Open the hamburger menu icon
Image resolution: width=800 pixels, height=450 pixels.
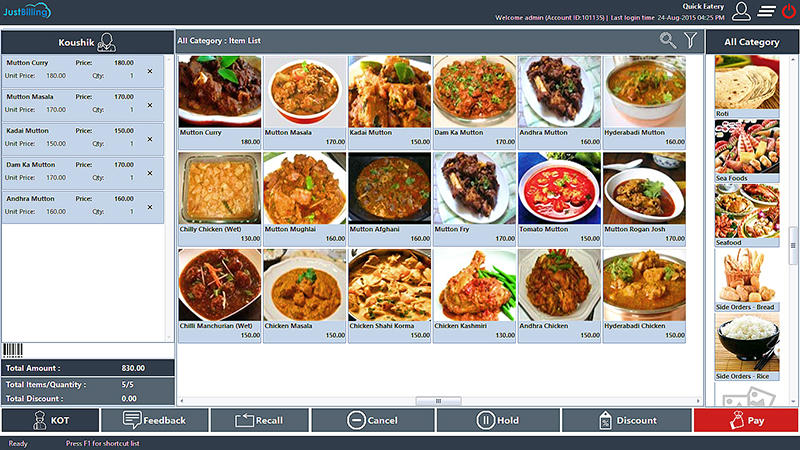pyautogui.click(x=766, y=11)
